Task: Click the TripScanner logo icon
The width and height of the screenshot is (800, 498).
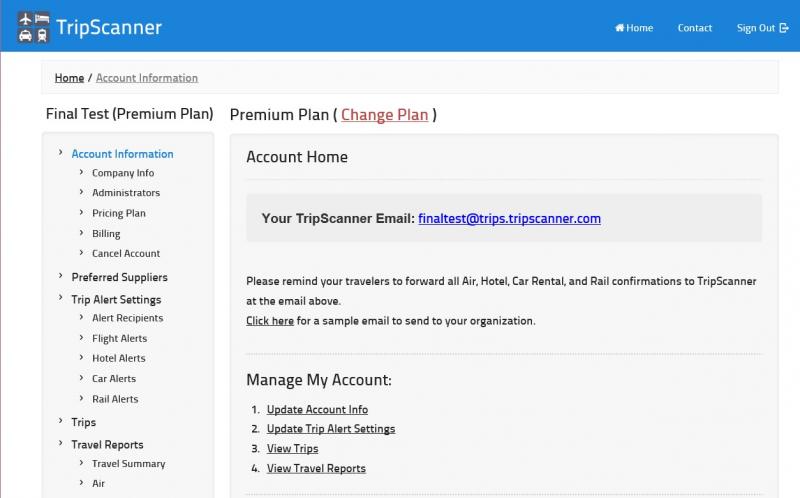Action: 34,27
